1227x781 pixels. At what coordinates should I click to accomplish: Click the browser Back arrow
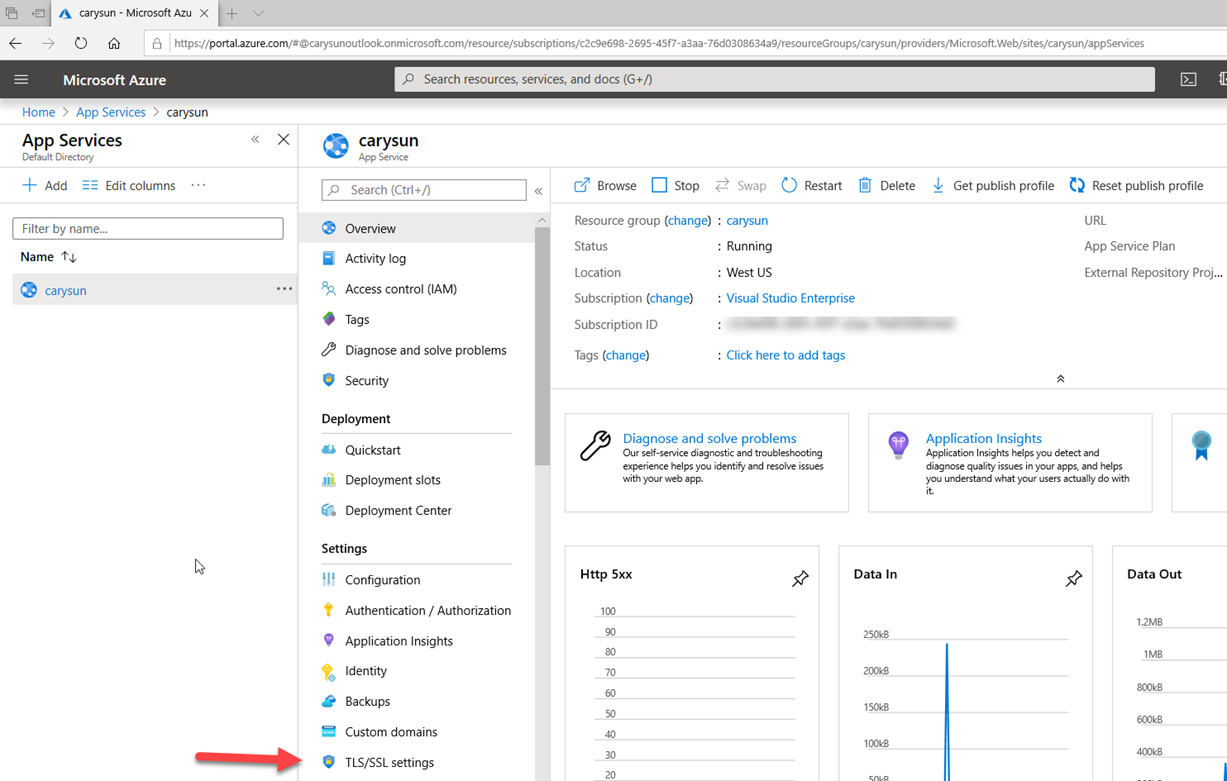pos(15,43)
